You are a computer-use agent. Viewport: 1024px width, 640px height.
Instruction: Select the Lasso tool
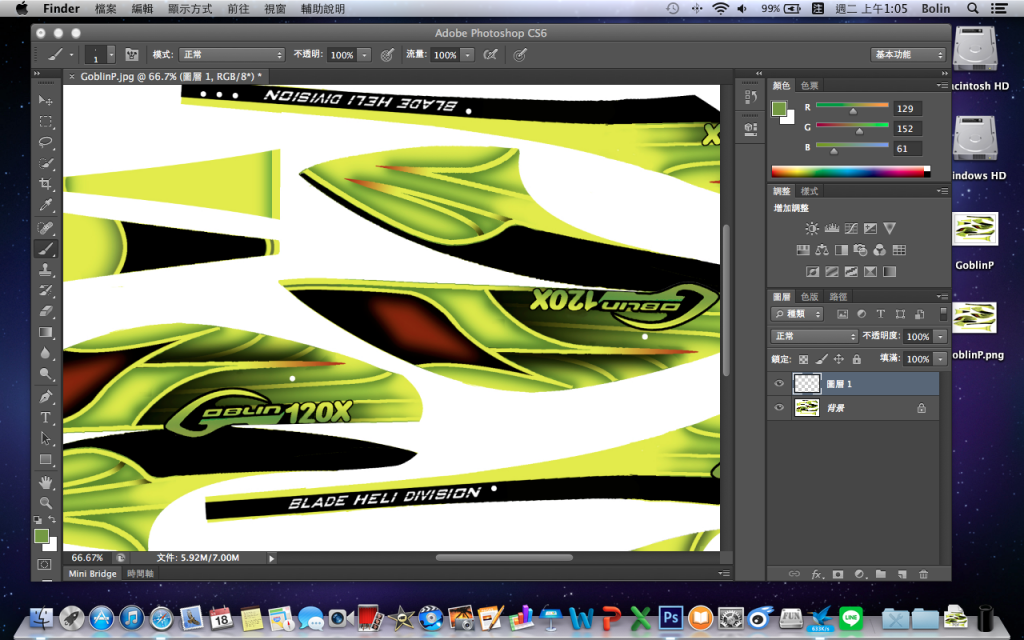pos(45,142)
